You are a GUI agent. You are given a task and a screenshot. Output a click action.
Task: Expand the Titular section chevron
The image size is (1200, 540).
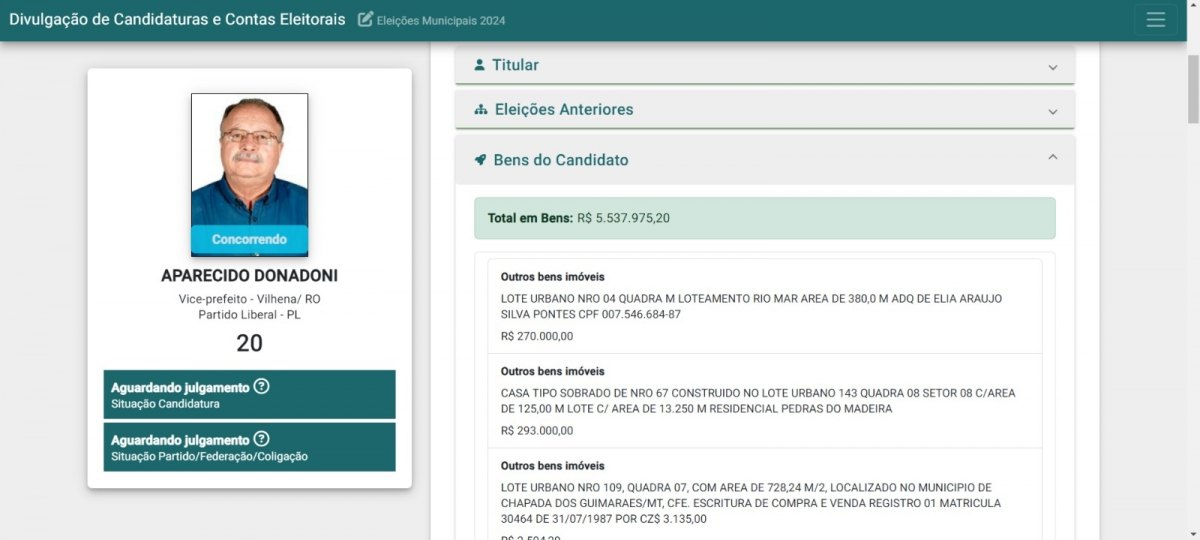[x=1052, y=67]
